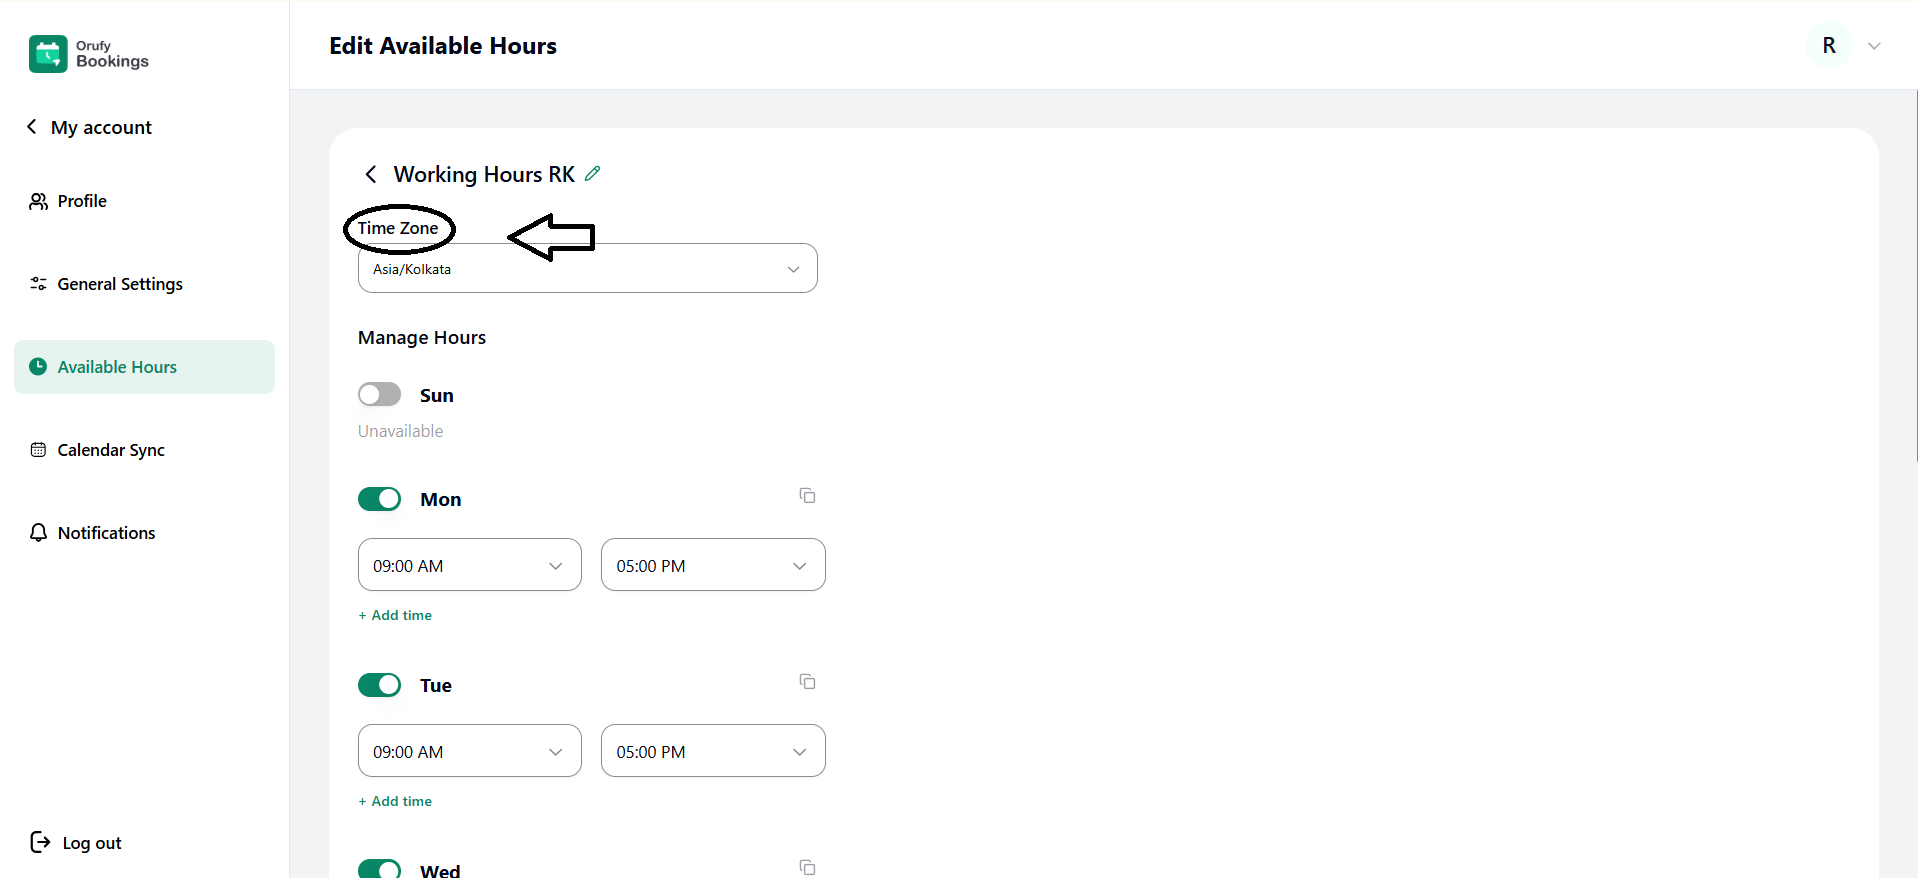Click the copy icon for Tuesday hours
1919x878 pixels.
point(807,682)
